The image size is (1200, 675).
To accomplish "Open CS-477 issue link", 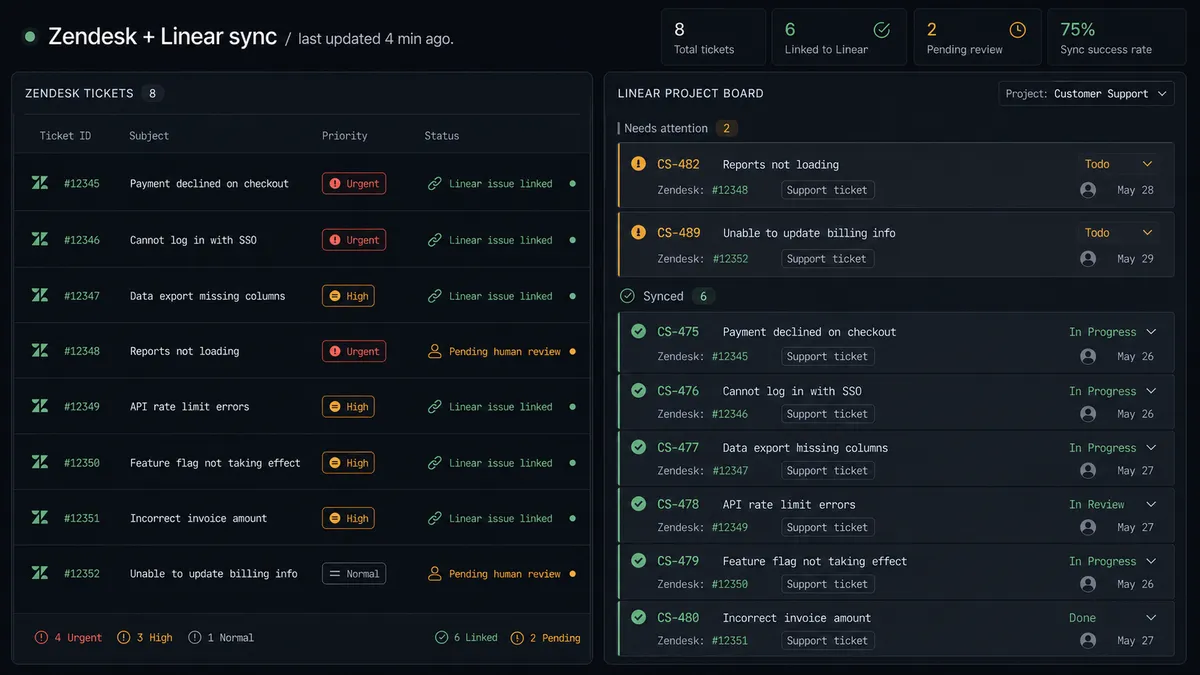I will tap(678, 448).
